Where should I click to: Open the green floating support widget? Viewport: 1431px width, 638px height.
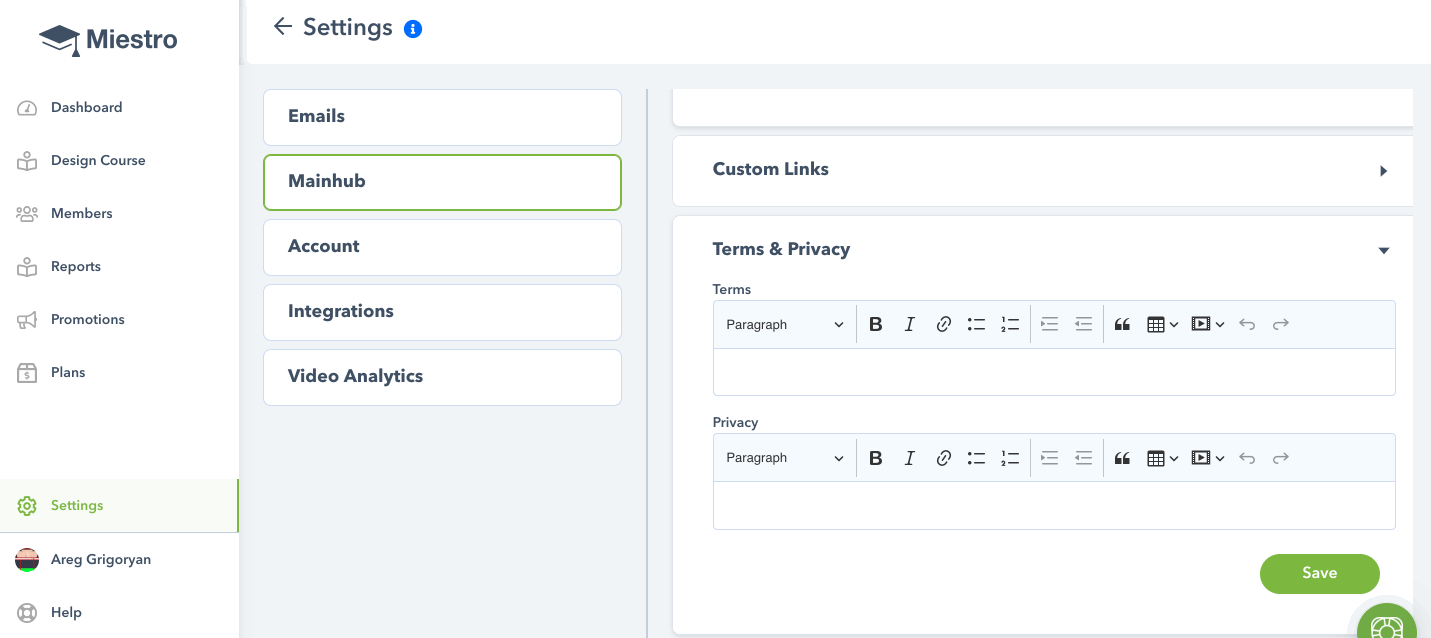click(1387, 626)
